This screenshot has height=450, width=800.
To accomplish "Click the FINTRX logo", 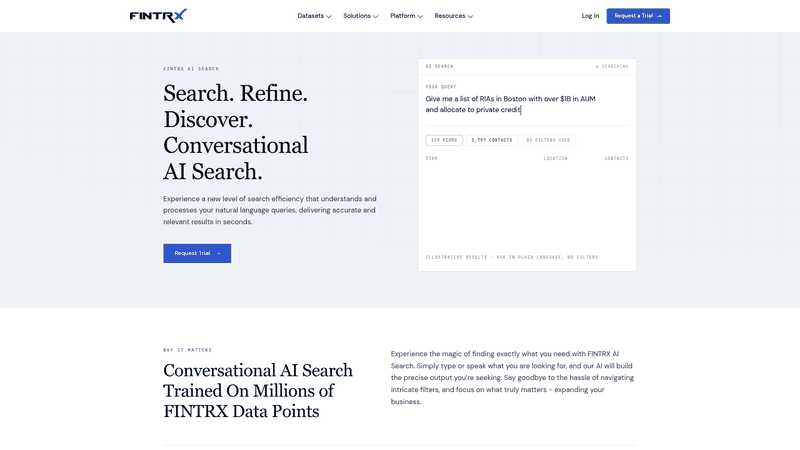I will [x=158, y=16].
